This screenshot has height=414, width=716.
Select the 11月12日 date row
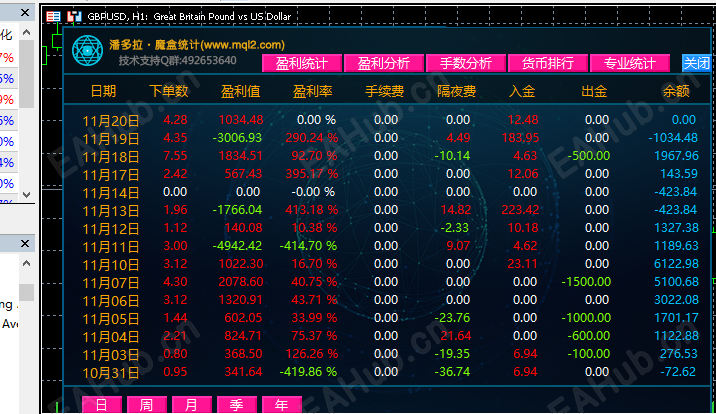[x=111, y=229]
